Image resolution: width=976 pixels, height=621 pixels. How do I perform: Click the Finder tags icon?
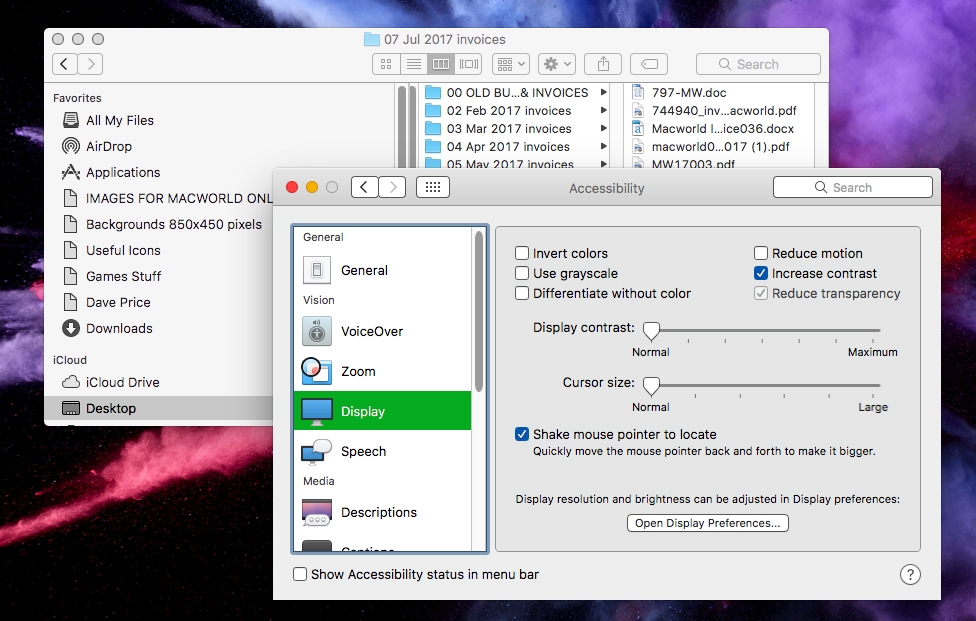point(649,64)
